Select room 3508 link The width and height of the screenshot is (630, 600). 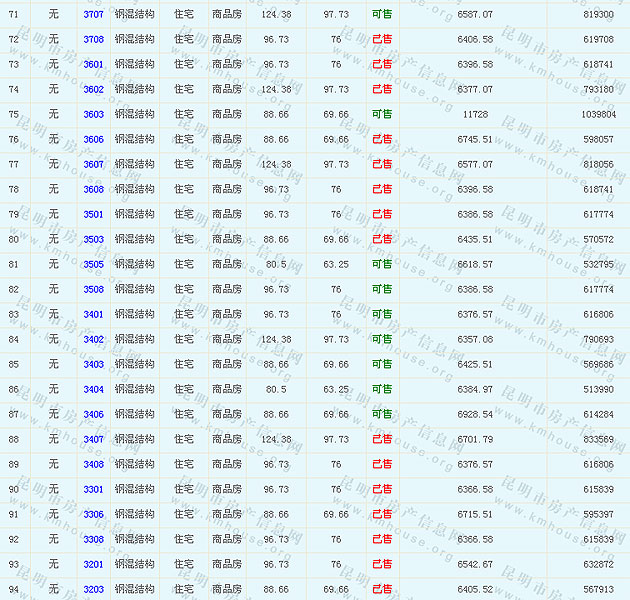click(x=93, y=290)
